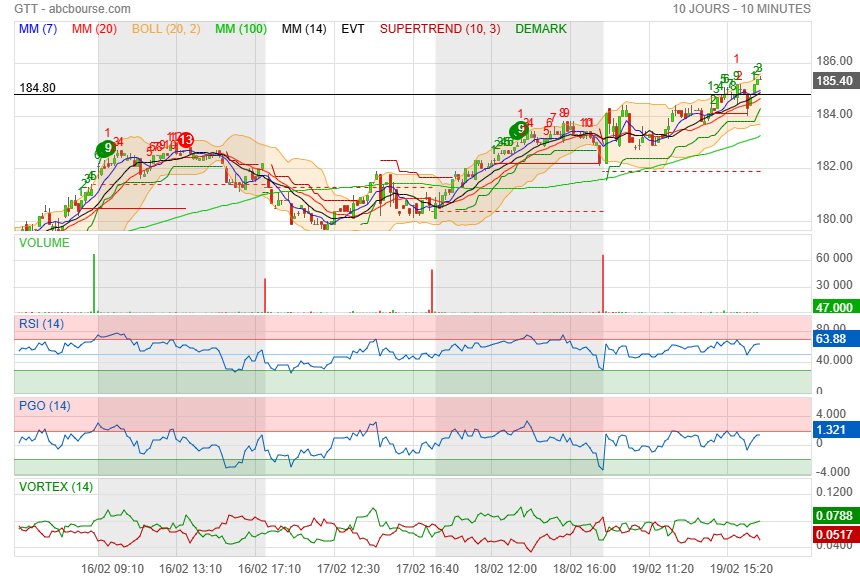Click the PGO (14) panel label
Screen dimensions: 860x579
tap(44, 405)
